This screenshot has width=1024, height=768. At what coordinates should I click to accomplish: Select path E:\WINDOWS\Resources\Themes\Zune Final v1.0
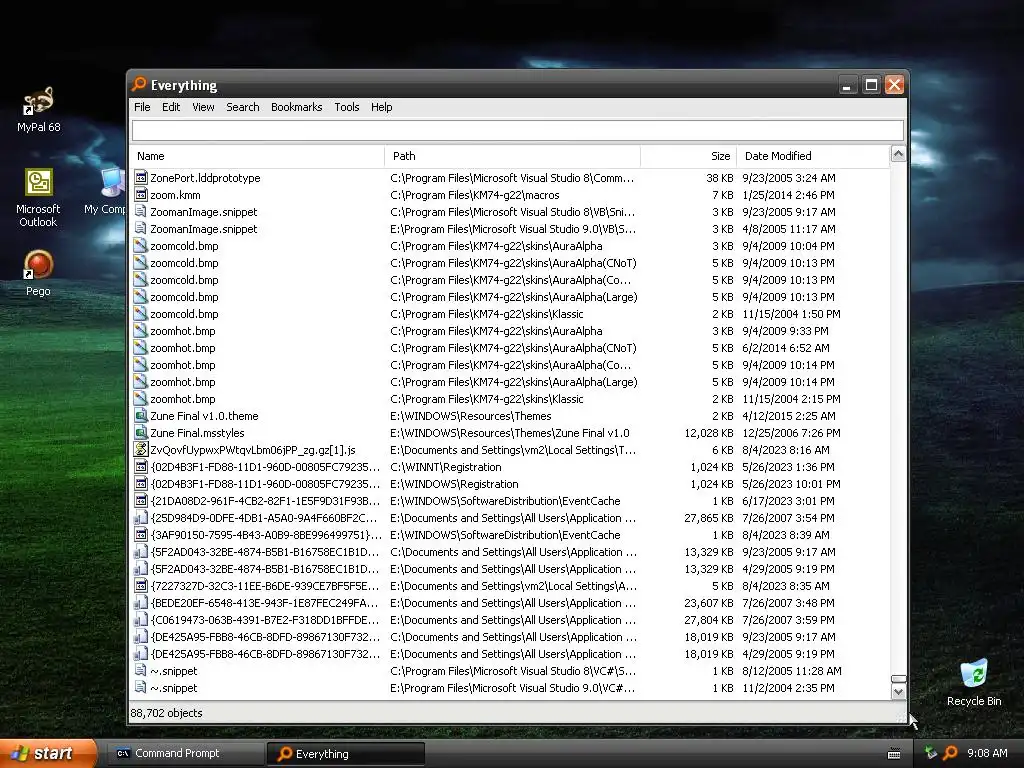tap(509, 433)
